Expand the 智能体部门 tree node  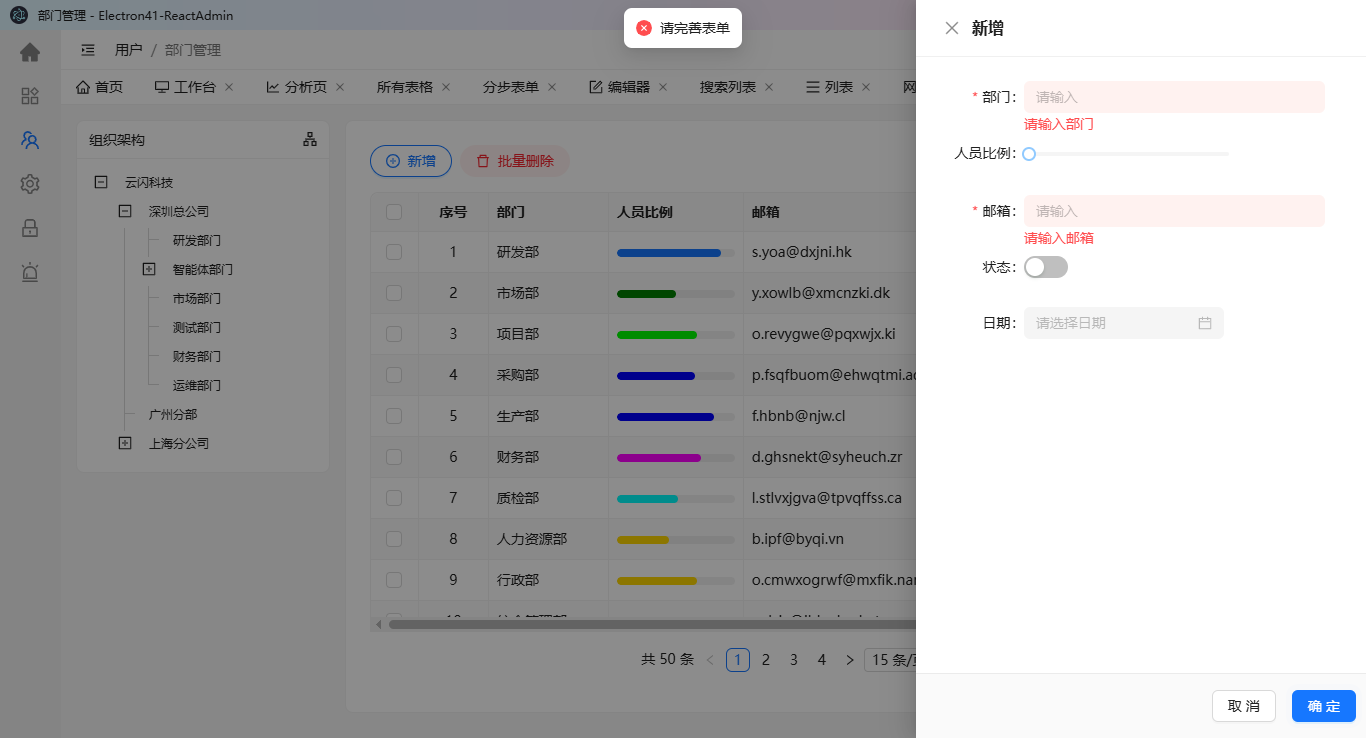tap(149, 269)
